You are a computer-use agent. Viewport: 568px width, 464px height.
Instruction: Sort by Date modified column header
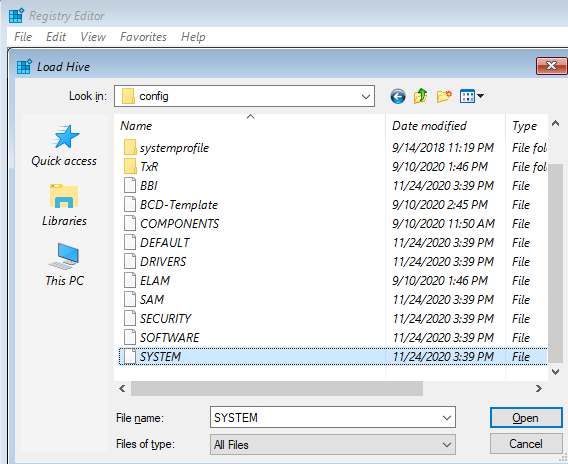[445, 126]
